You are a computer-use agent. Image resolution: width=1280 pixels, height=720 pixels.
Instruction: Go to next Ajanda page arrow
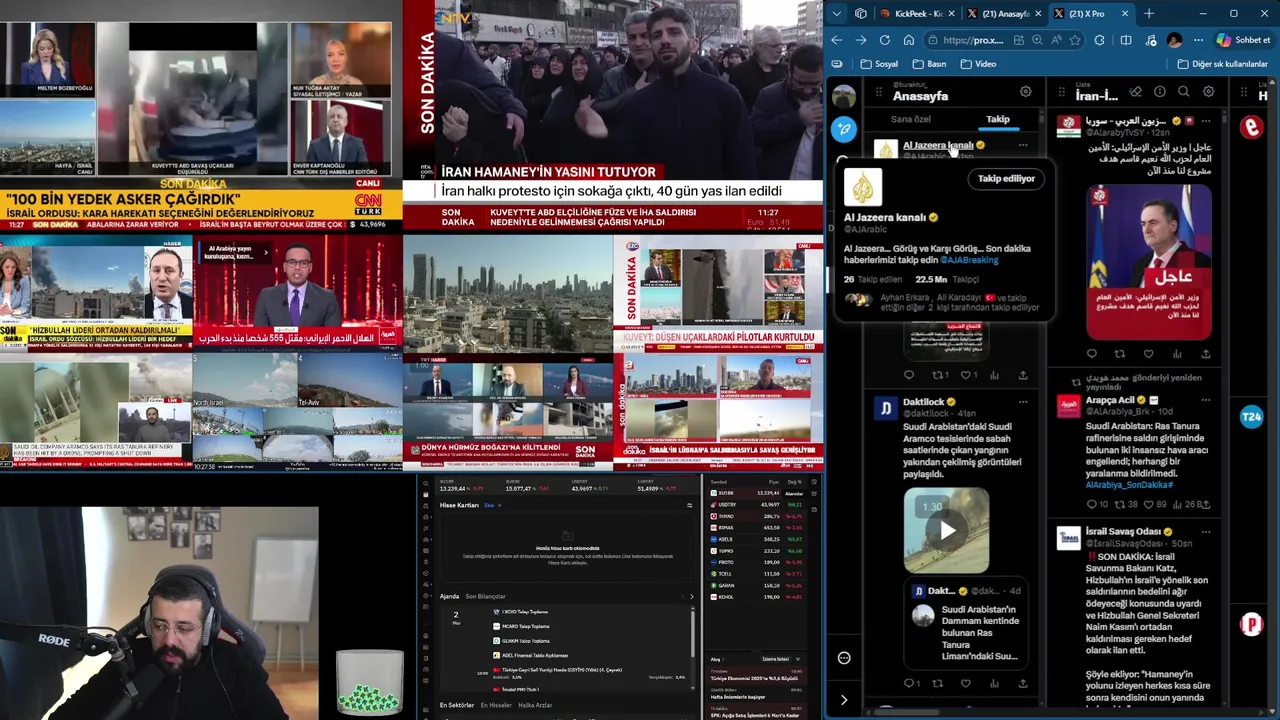click(691, 596)
